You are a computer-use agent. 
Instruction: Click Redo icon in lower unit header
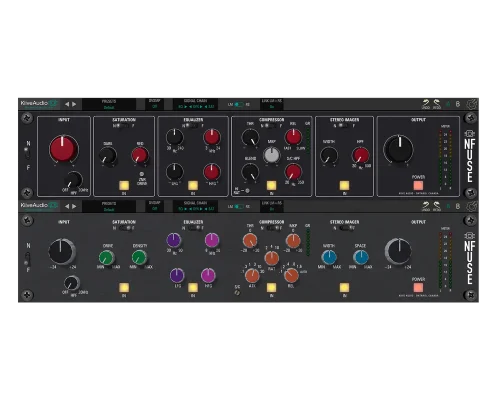coord(436,206)
